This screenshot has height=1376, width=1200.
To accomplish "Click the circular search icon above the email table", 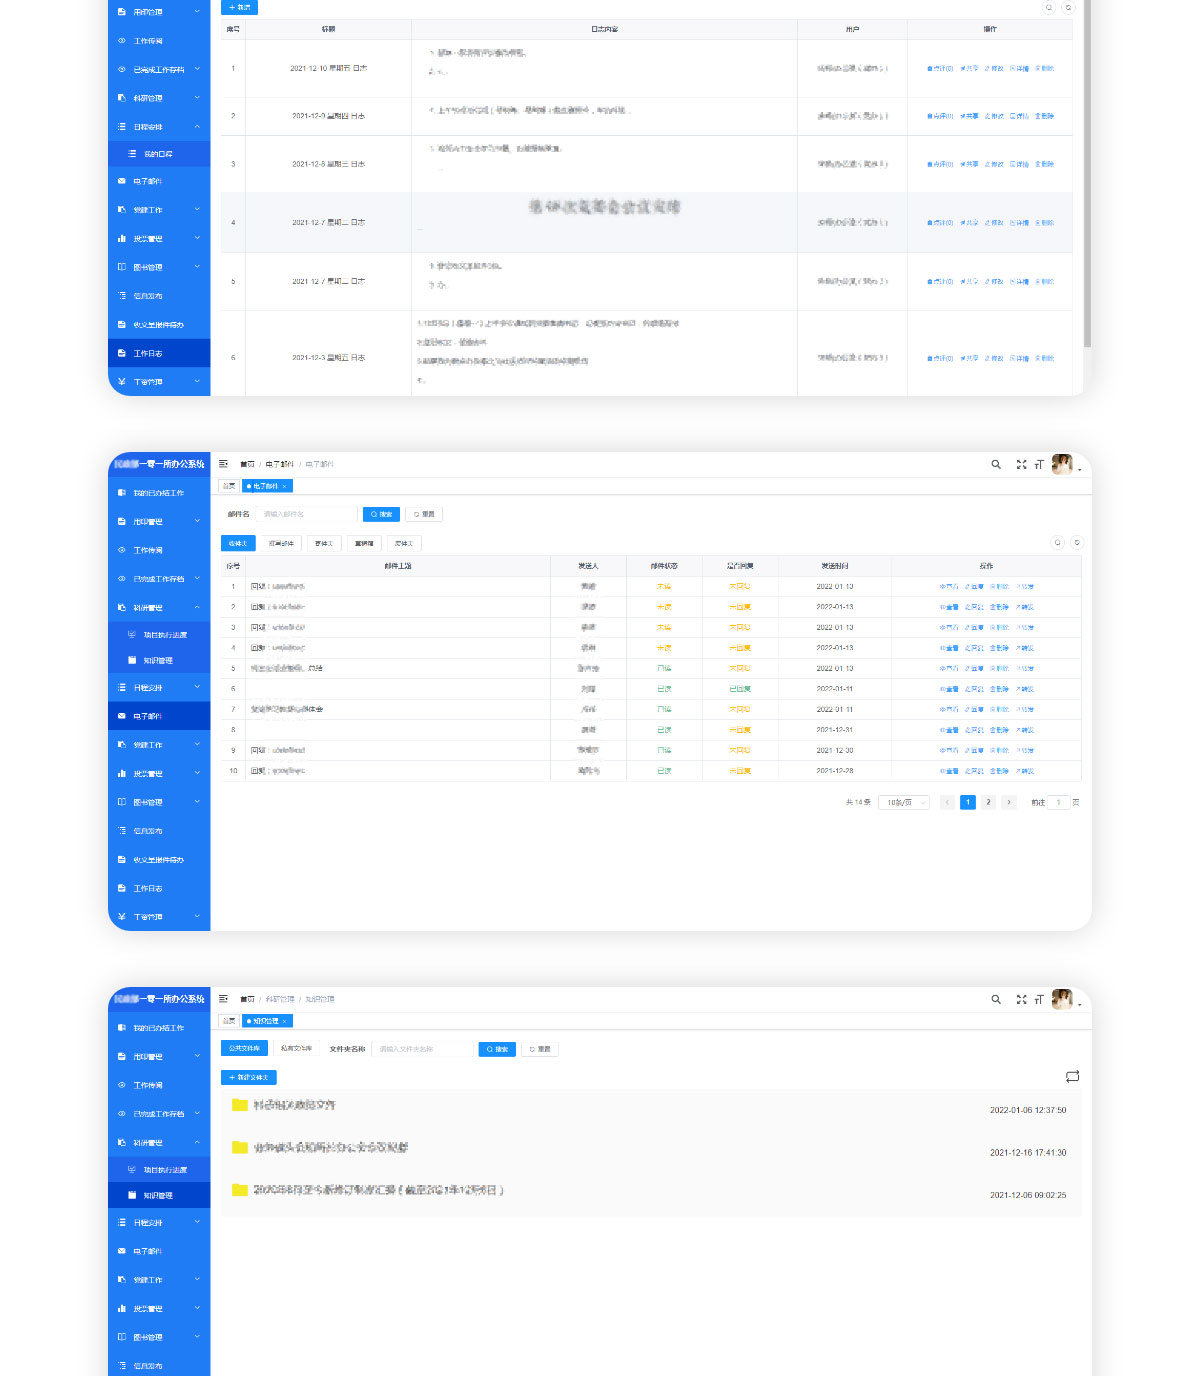I will (x=1057, y=543).
